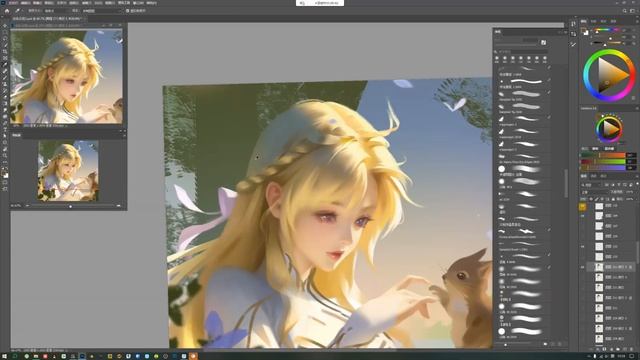
Task: Click the brush search field
Action: click(x=522, y=52)
